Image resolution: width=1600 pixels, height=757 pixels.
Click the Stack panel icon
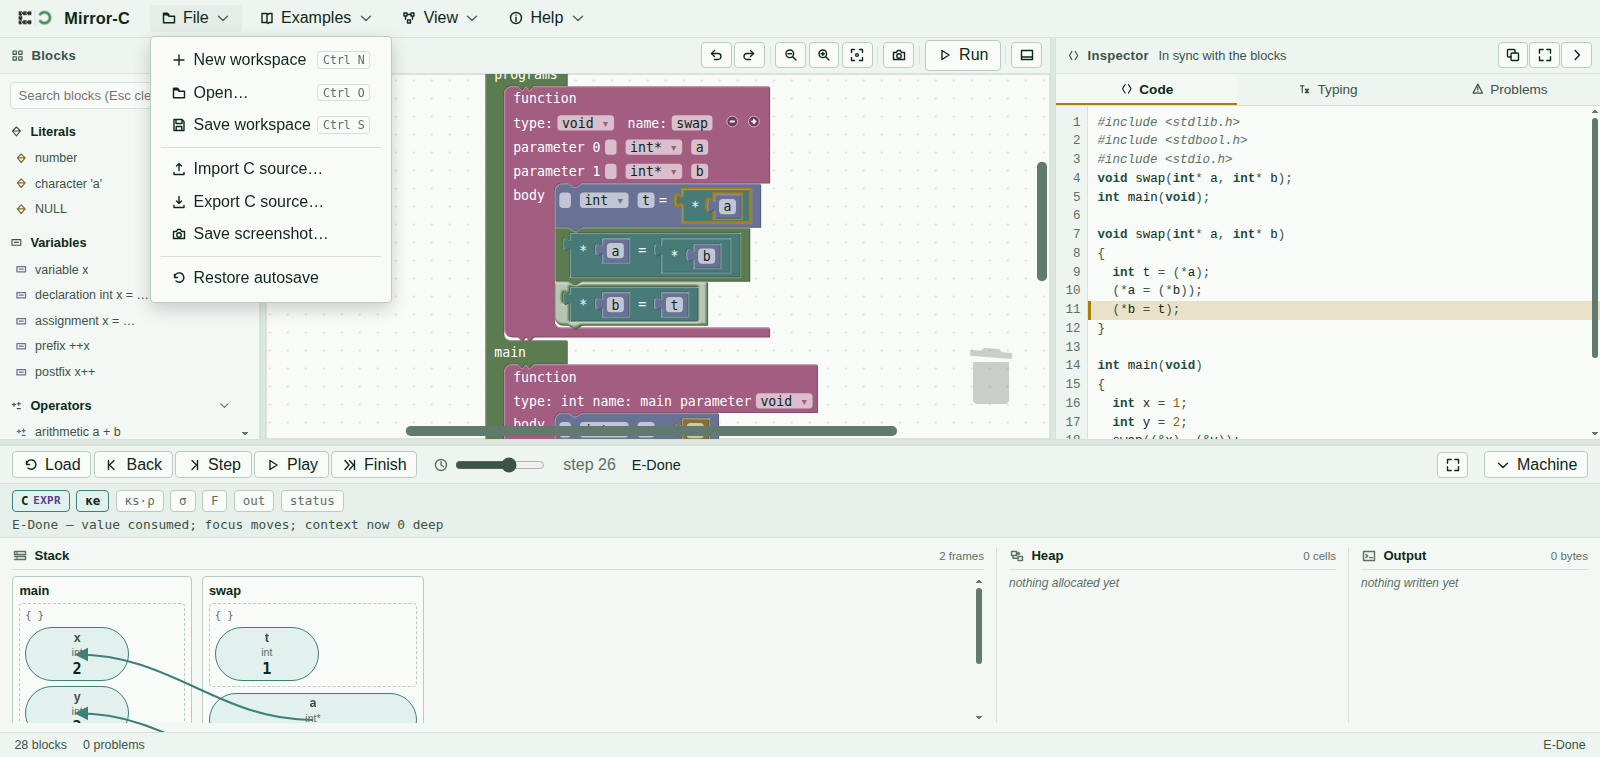pyautogui.click(x=20, y=556)
